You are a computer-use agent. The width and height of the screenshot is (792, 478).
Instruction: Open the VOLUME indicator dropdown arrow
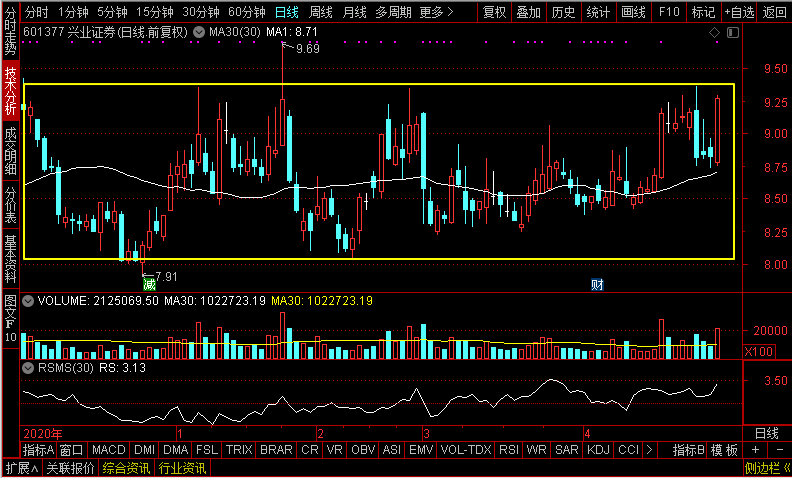click(28, 301)
